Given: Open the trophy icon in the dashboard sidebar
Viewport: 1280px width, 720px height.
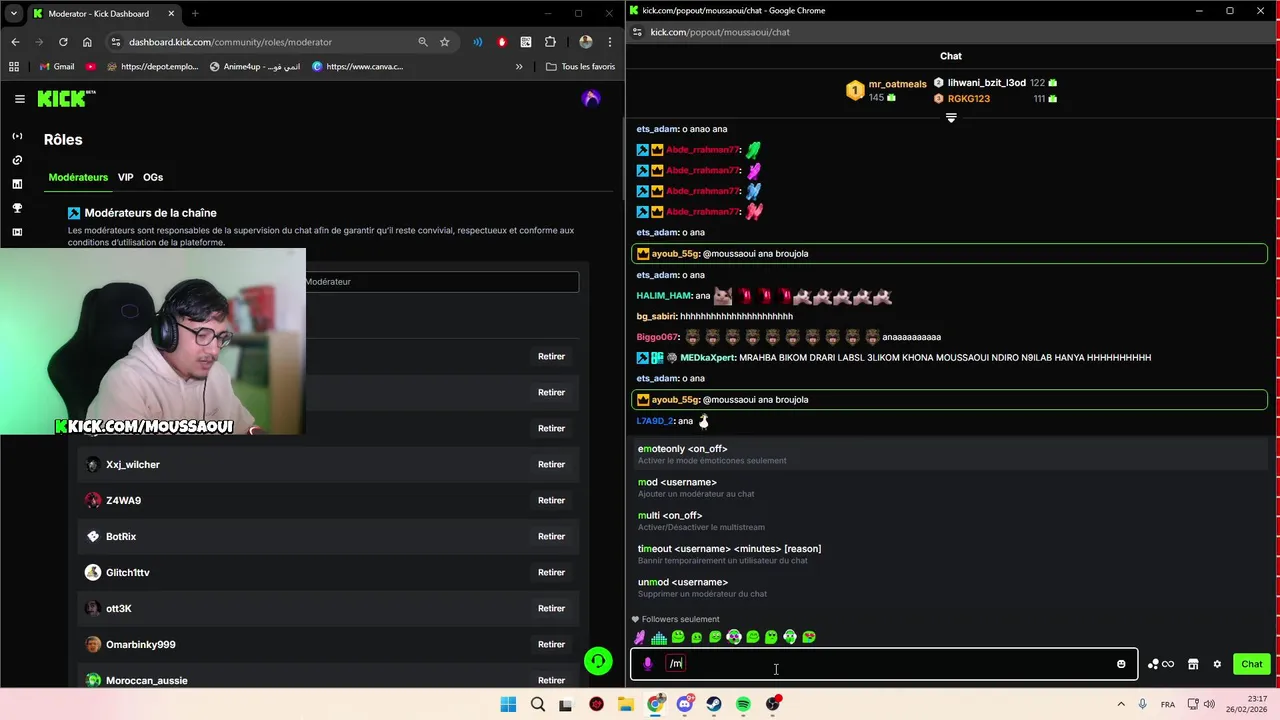Looking at the screenshot, I should click(x=17, y=208).
